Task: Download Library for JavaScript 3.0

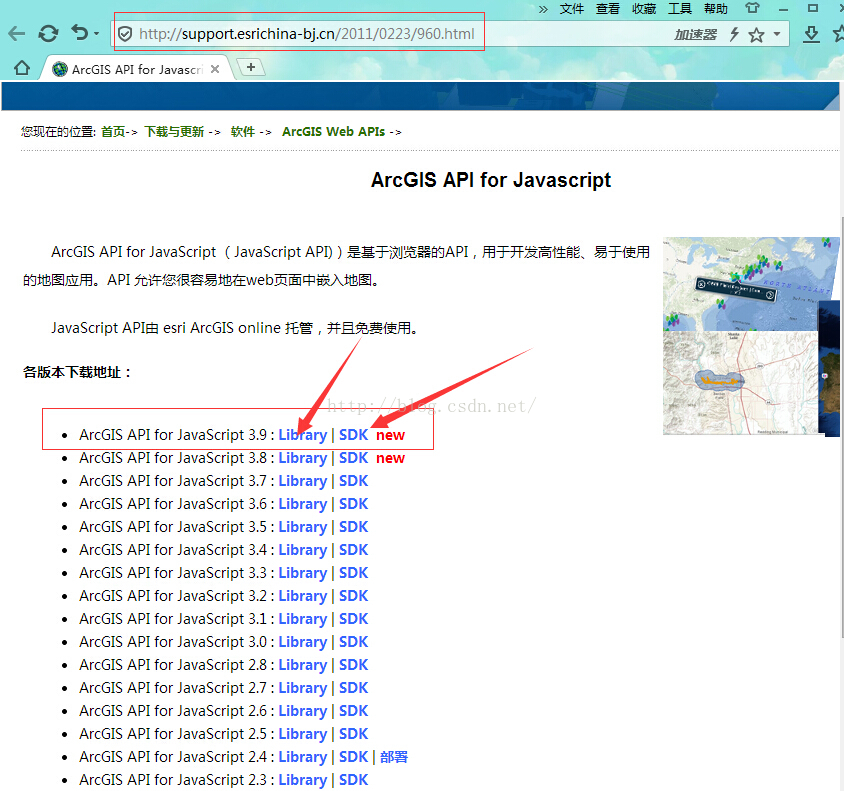Action: tap(303, 642)
